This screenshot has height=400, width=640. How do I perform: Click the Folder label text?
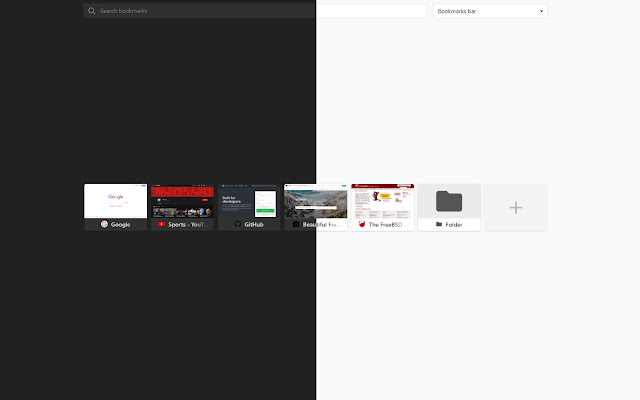pos(454,224)
